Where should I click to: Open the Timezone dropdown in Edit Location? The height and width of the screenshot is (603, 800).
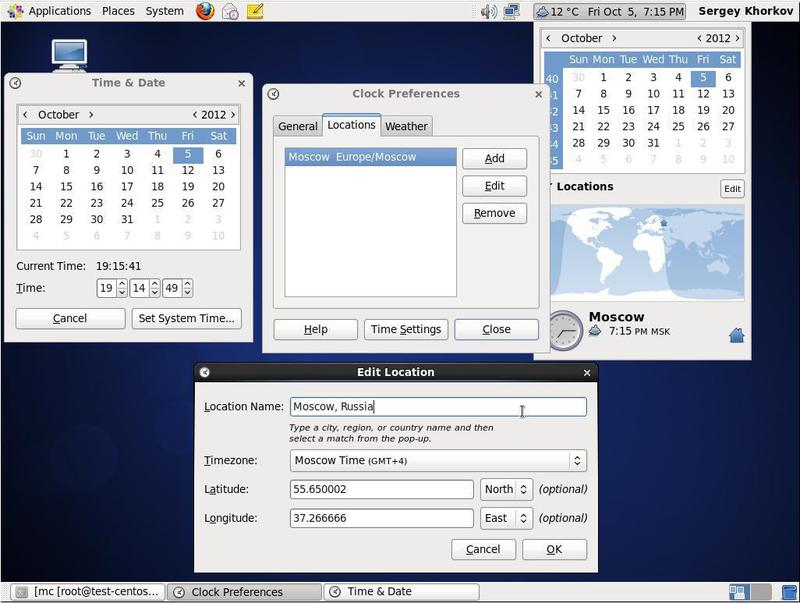438,460
